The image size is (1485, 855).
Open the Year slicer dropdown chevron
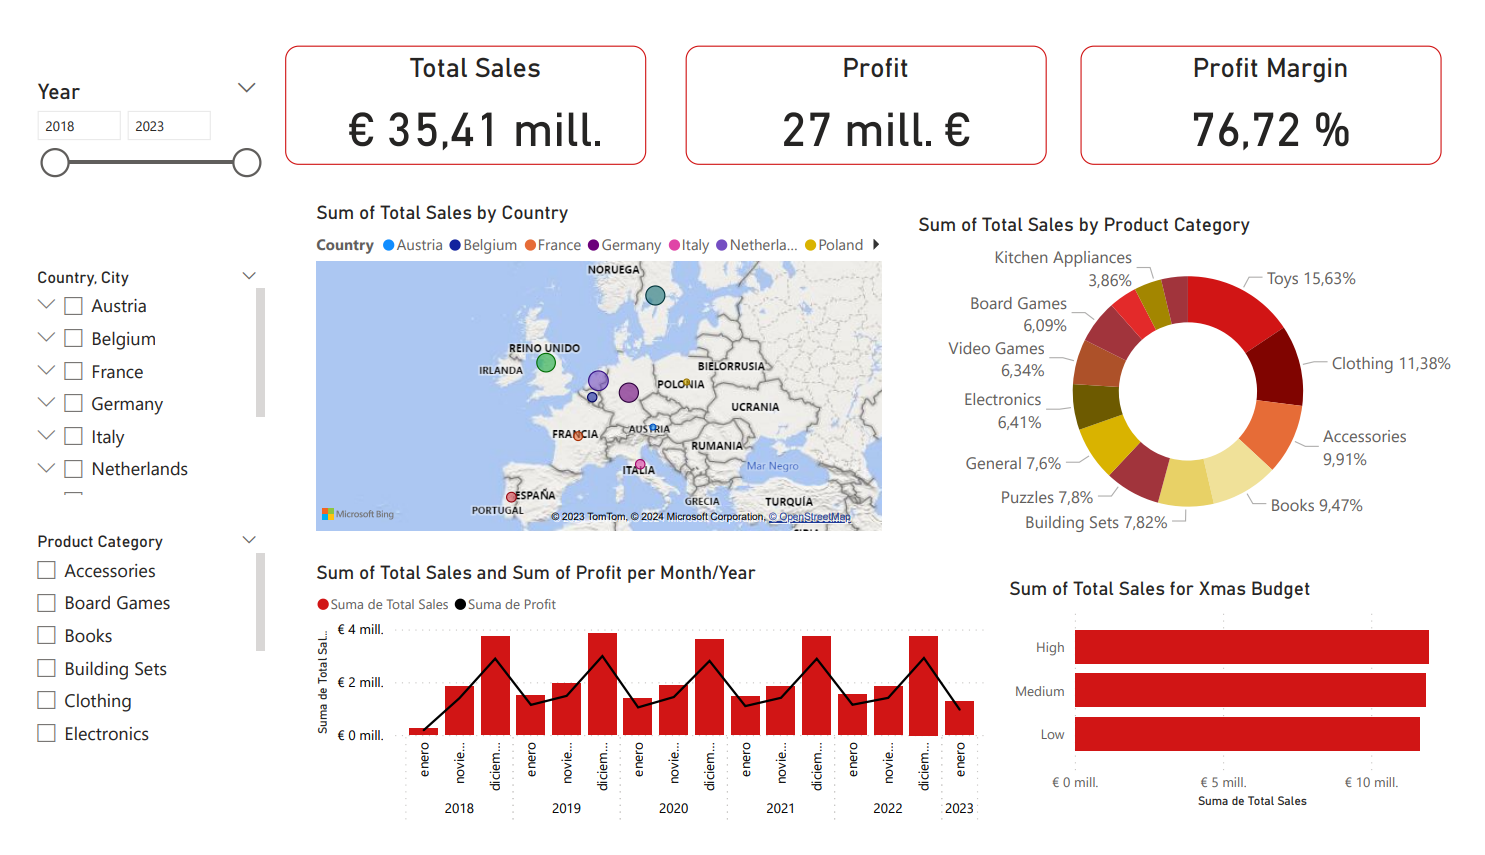[247, 88]
